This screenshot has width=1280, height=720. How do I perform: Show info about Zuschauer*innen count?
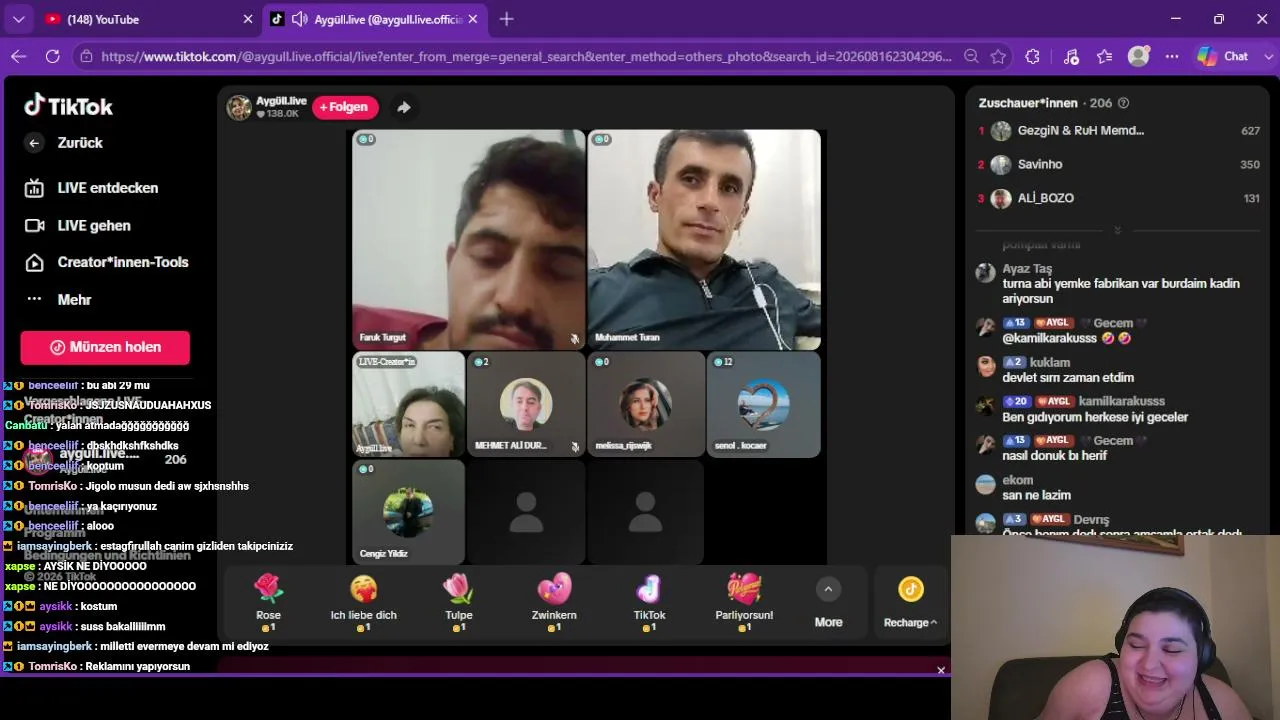pyautogui.click(x=1123, y=103)
